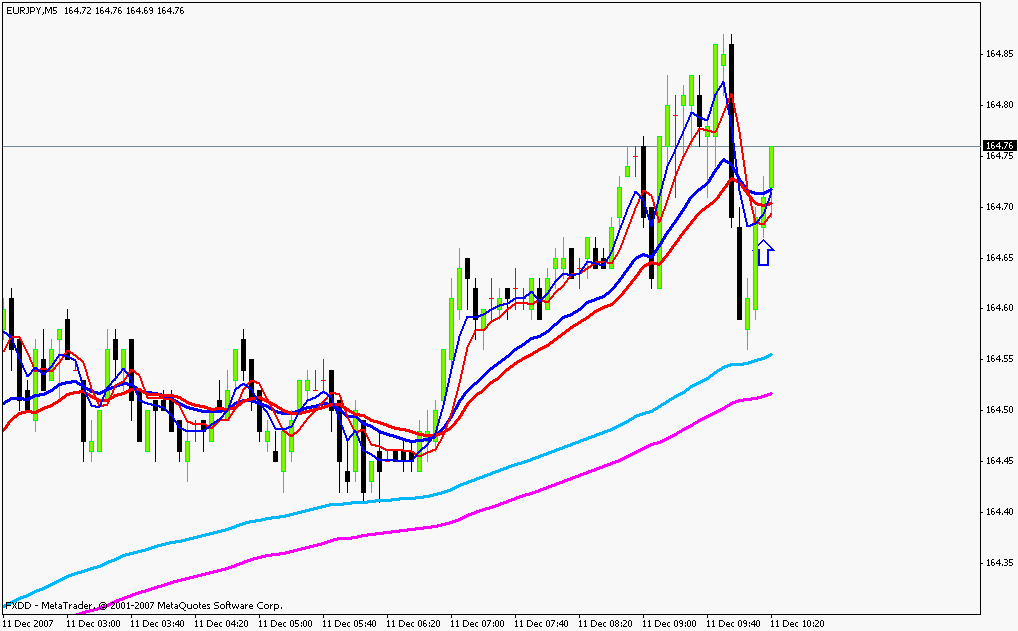The height and width of the screenshot is (631, 1018).
Task: Click the 11 Dec 2007 date label
Action: tap(28, 624)
